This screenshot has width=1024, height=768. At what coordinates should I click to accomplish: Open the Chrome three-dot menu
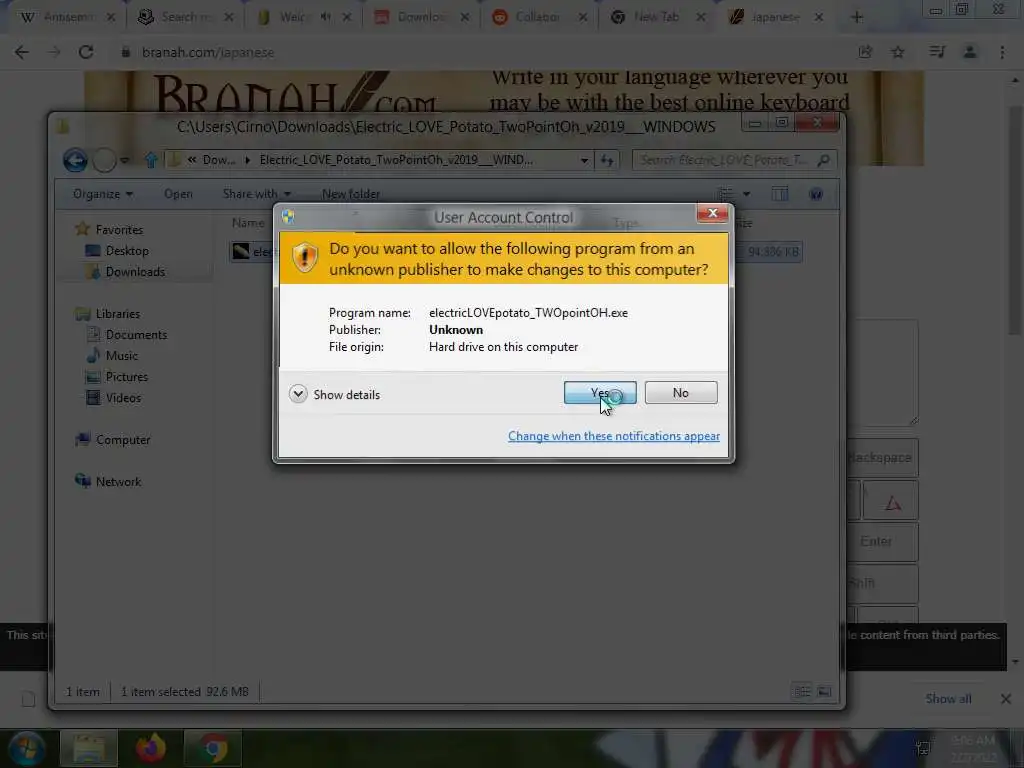pyautogui.click(x=1002, y=52)
